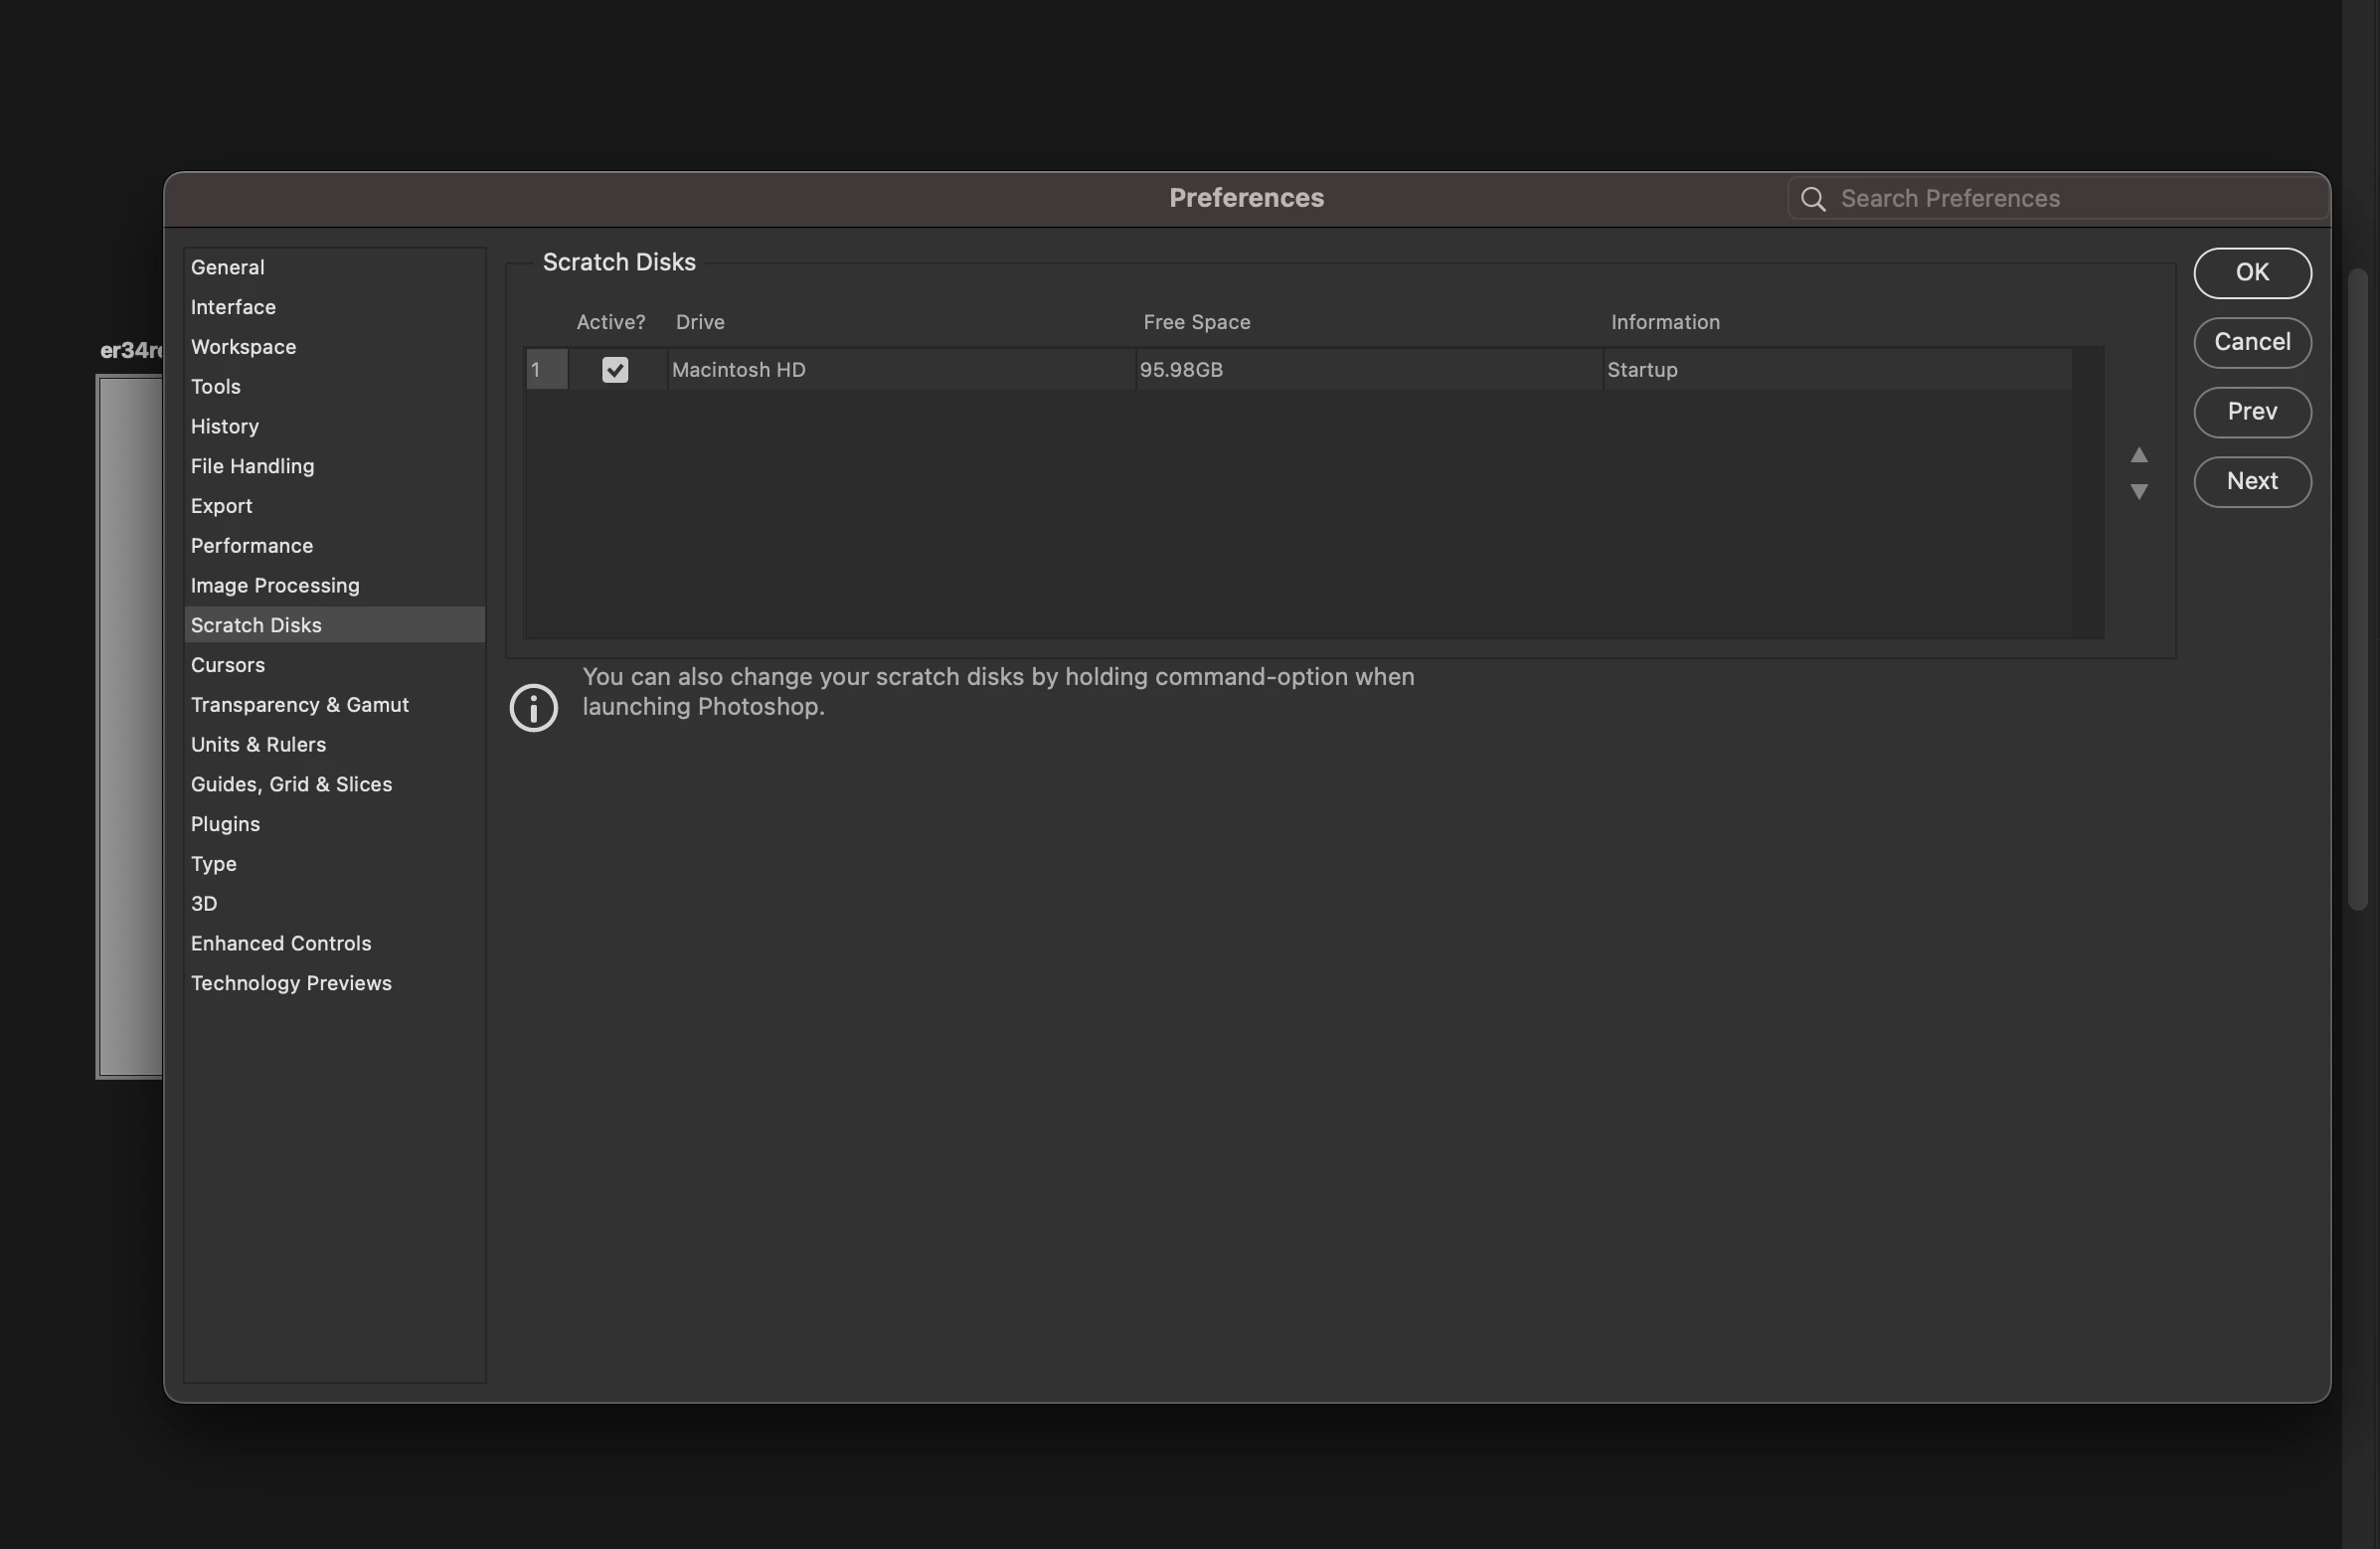
Task: Open Technology Previews section
Action: tap(291, 983)
